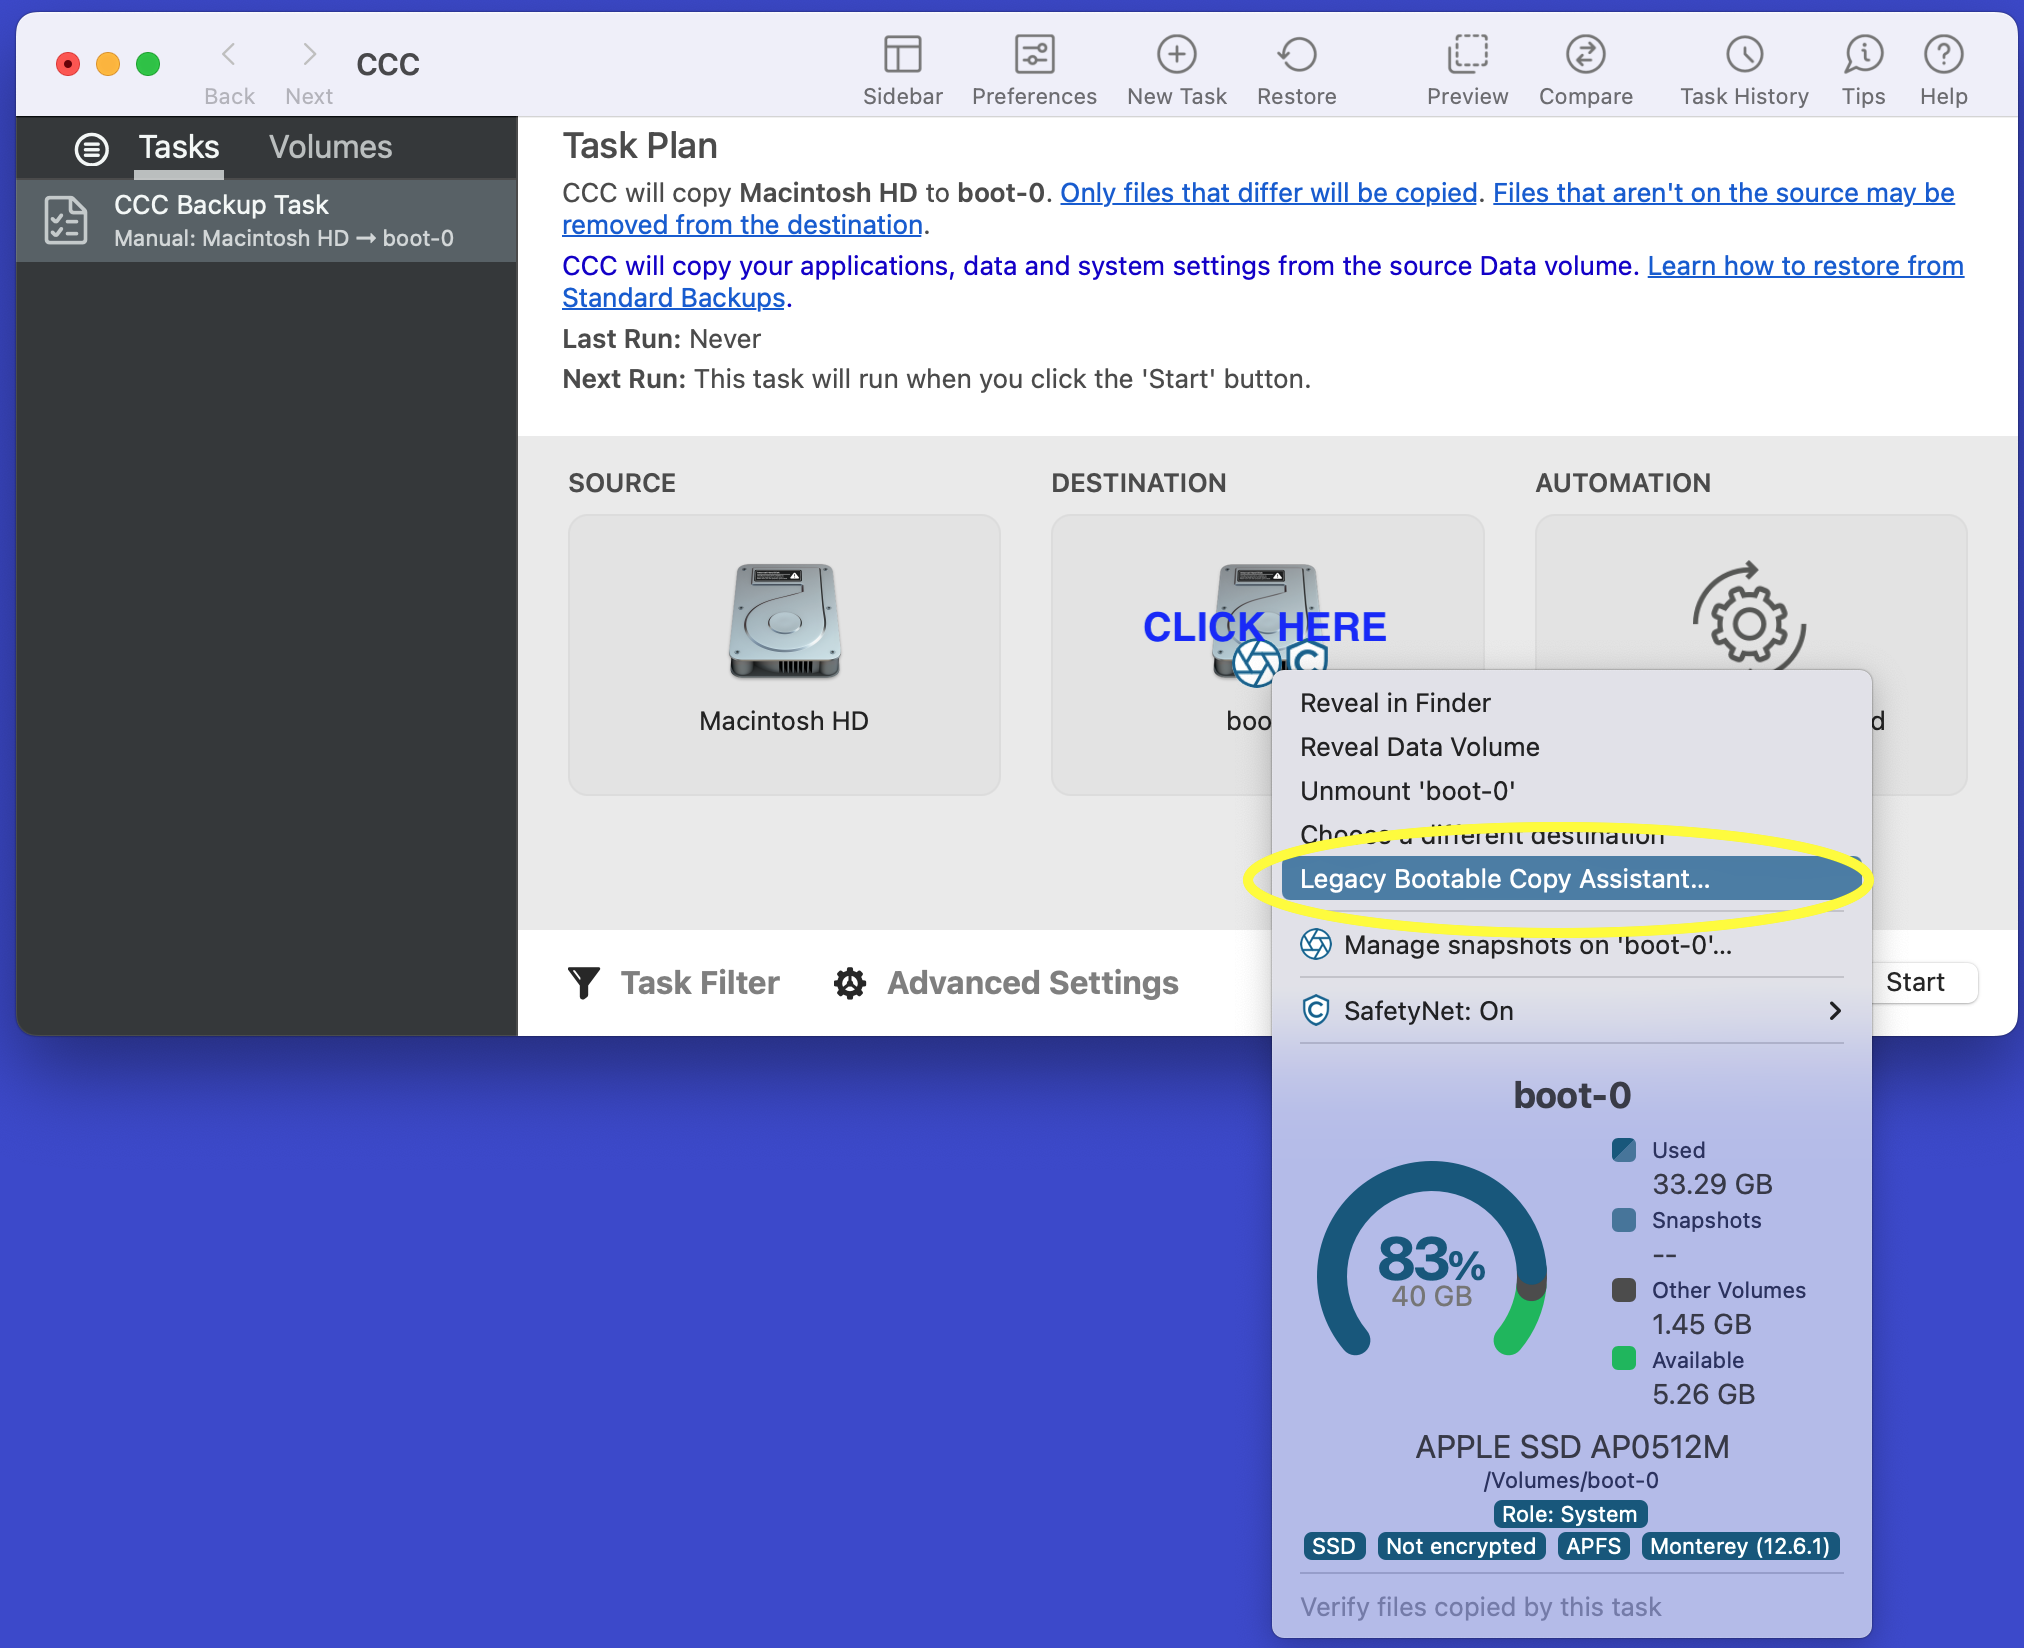Image resolution: width=2024 pixels, height=1648 pixels.
Task: Click the Last Run: Never text
Action: (661, 339)
